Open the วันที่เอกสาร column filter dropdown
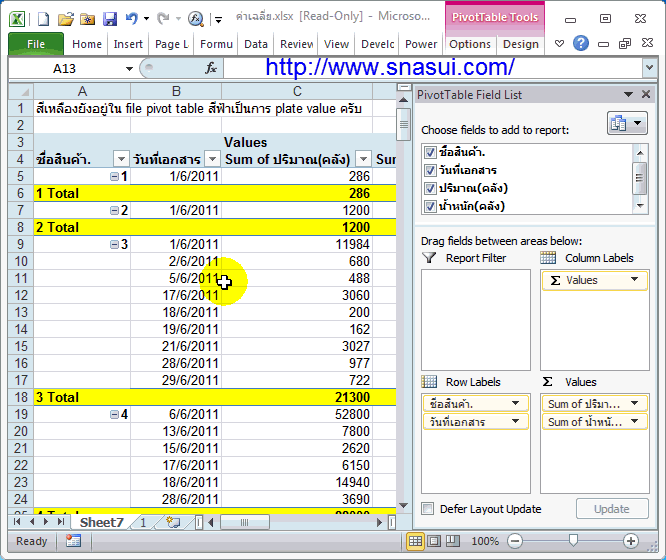 coord(212,159)
